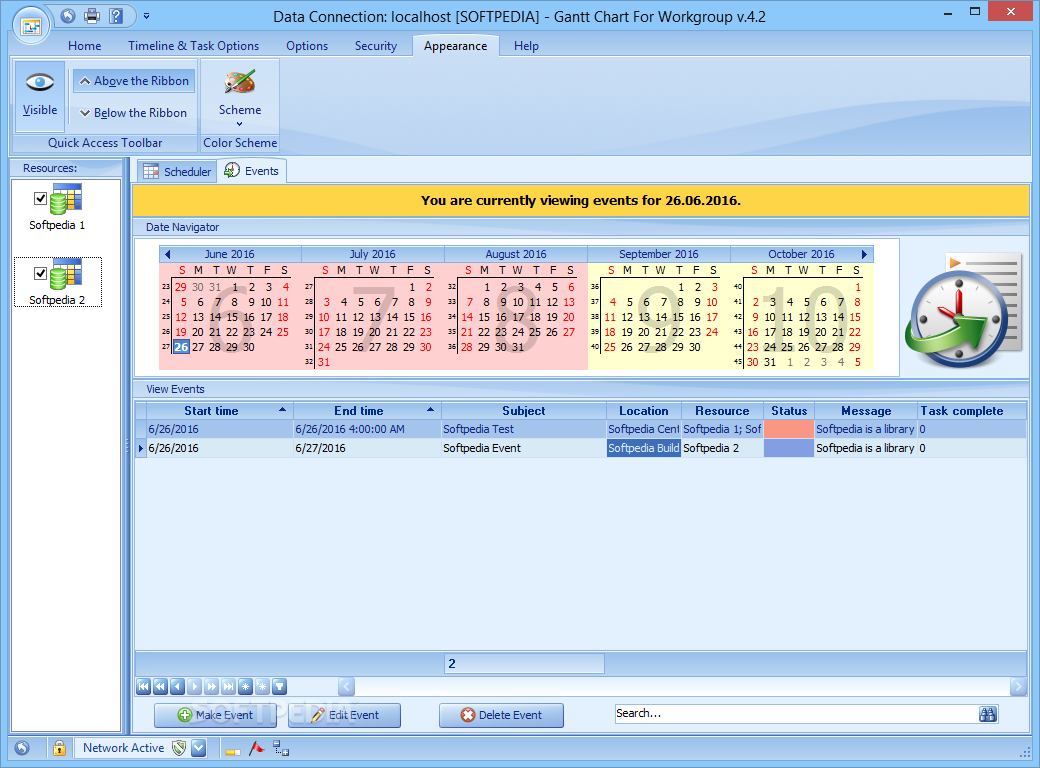Viewport: 1040px width, 768px height.
Task: Choose Below the Ribbon placement
Action: [x=134, y=113]
